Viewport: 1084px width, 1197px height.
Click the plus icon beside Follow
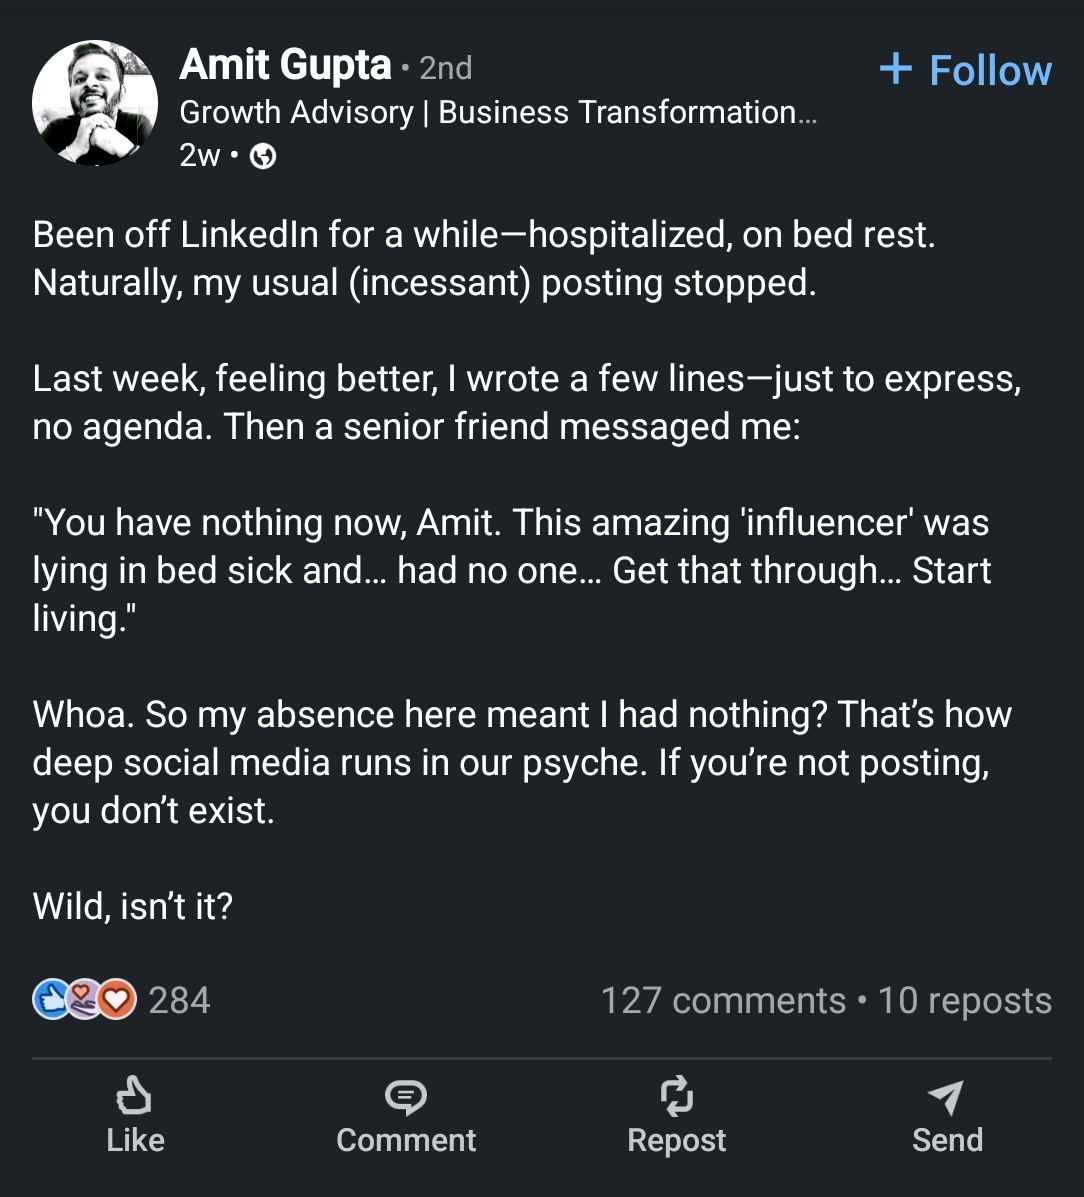tap(896, 69)
